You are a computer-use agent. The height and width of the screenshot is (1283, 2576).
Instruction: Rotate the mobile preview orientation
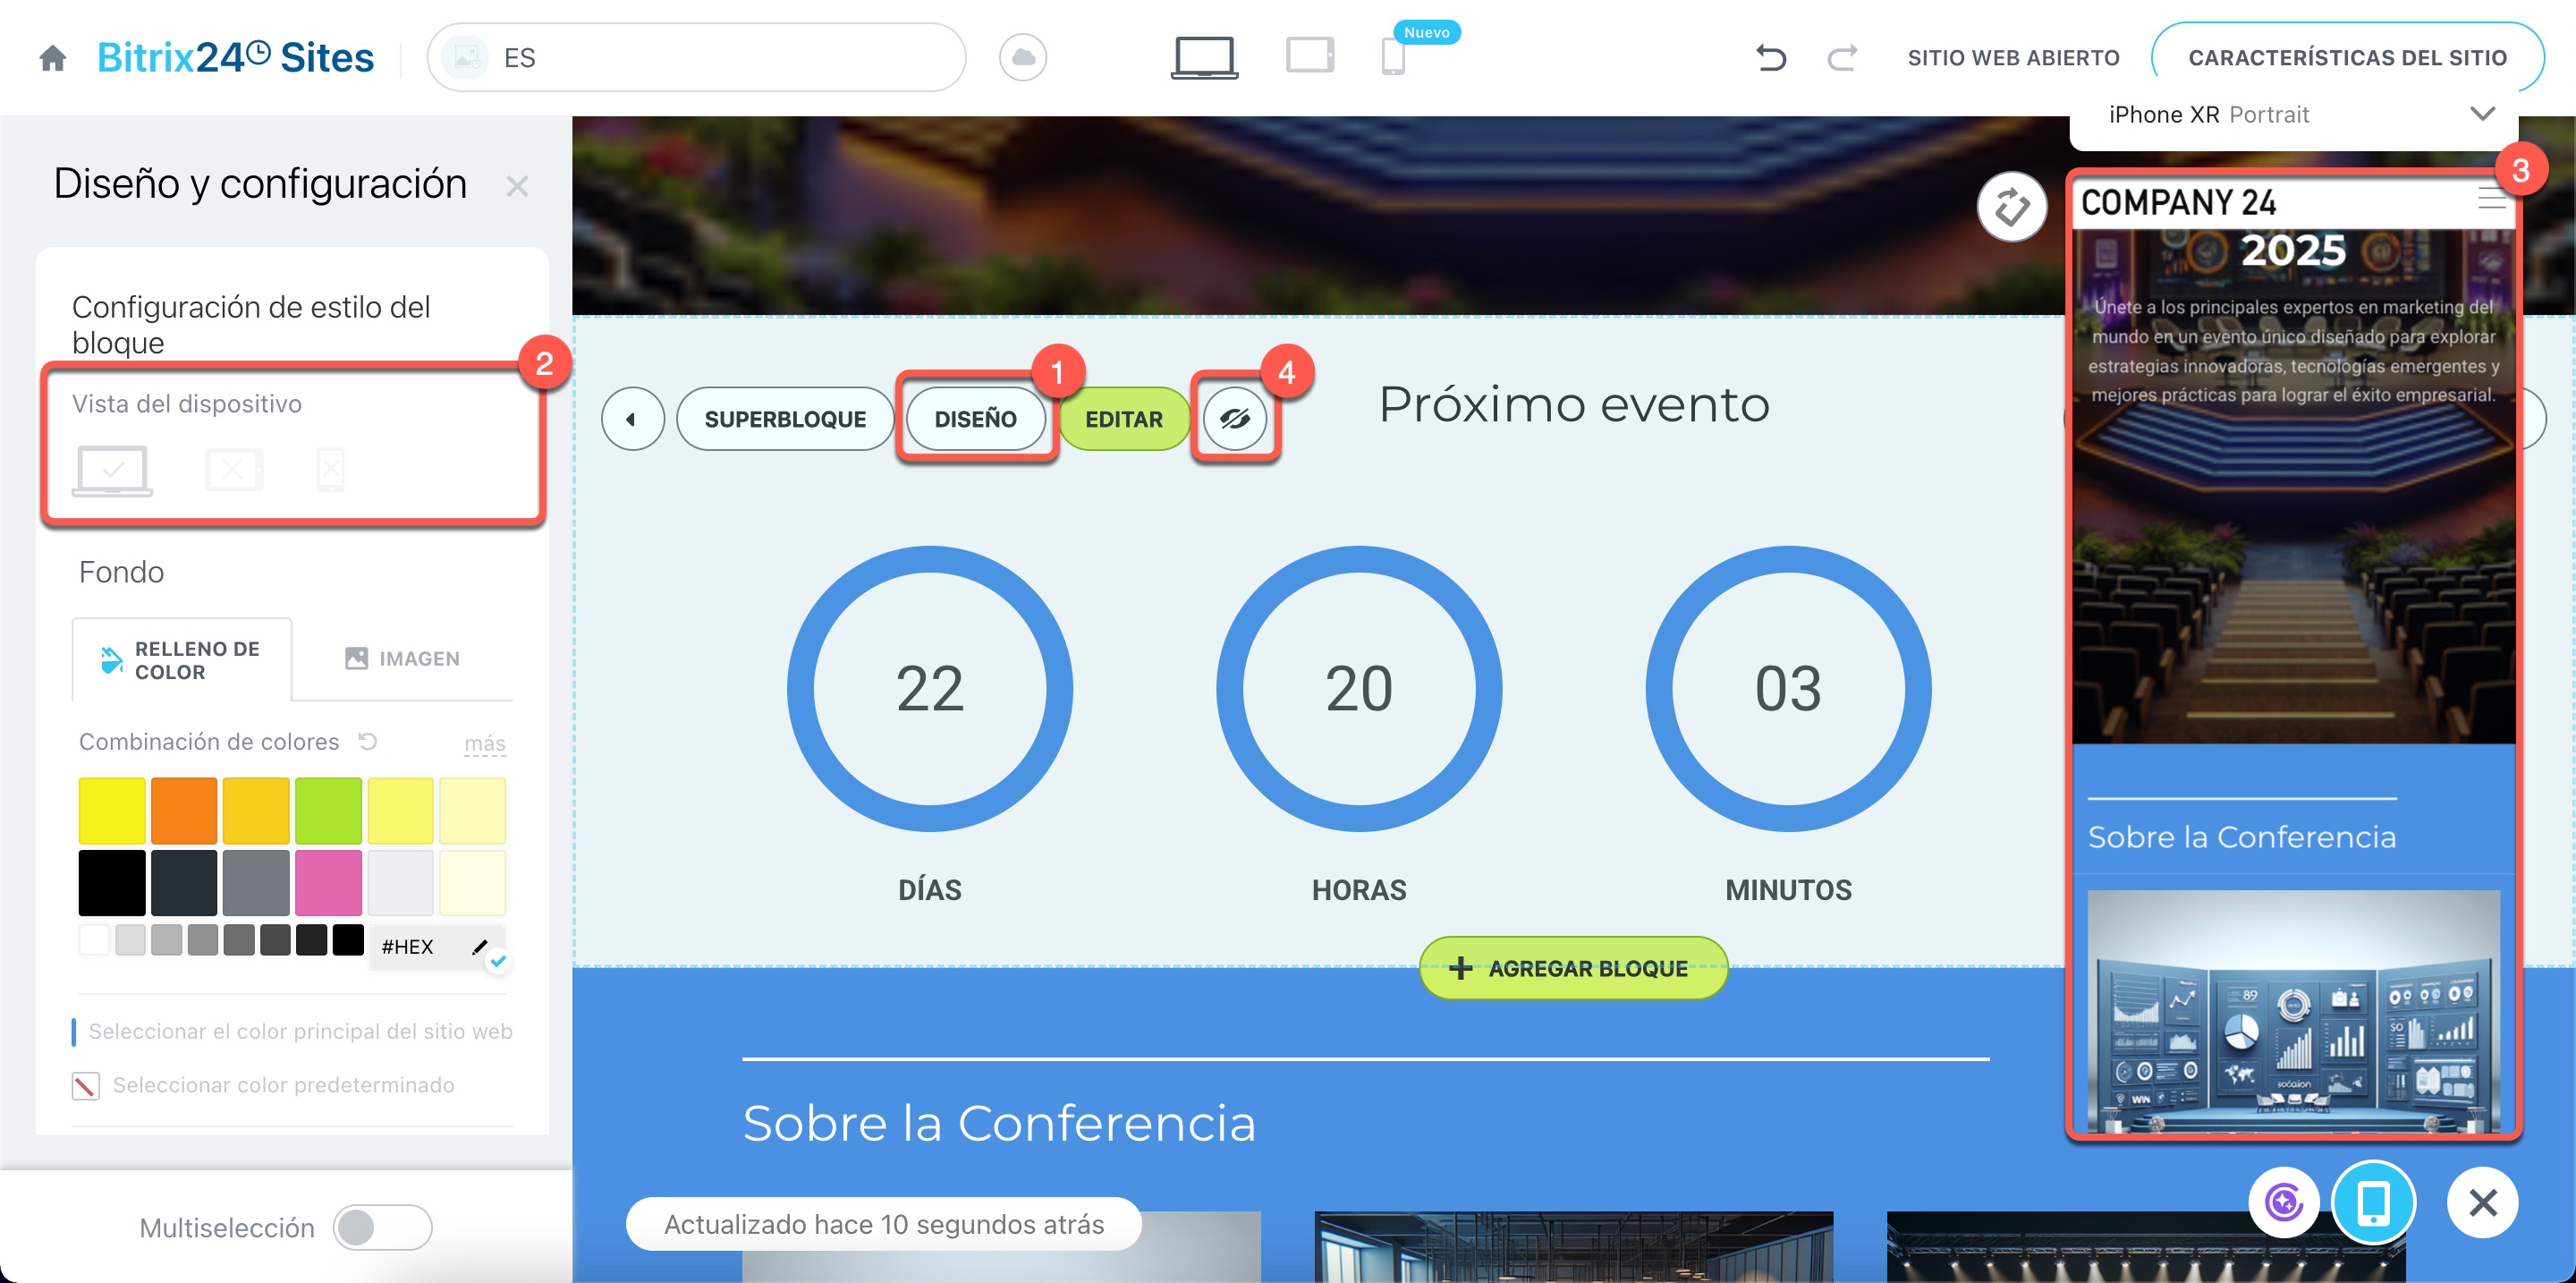(2012, 207)
